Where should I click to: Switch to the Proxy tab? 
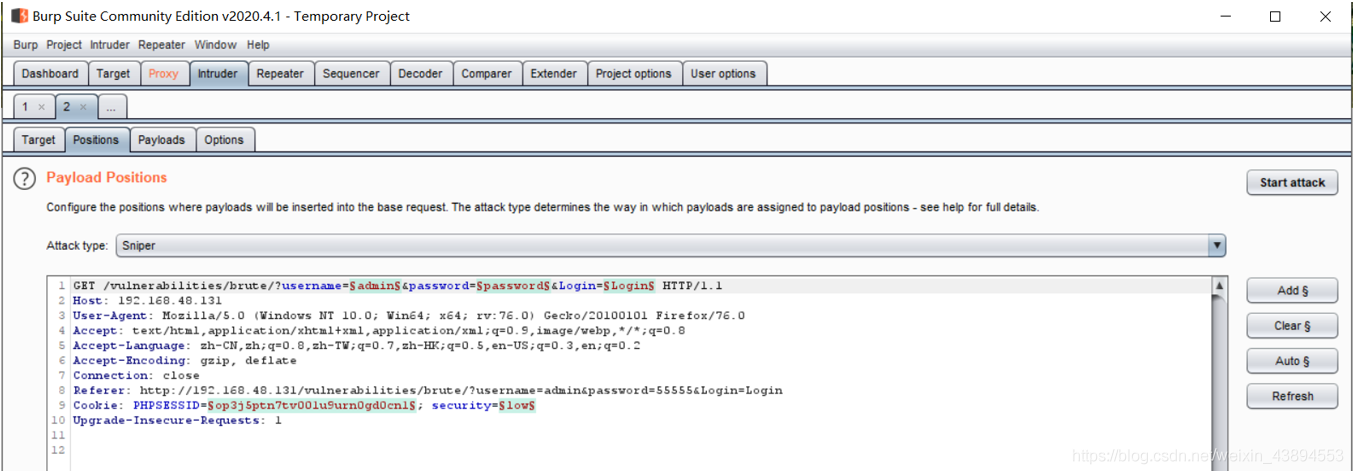pyautogui.click(x=164, y=74)
